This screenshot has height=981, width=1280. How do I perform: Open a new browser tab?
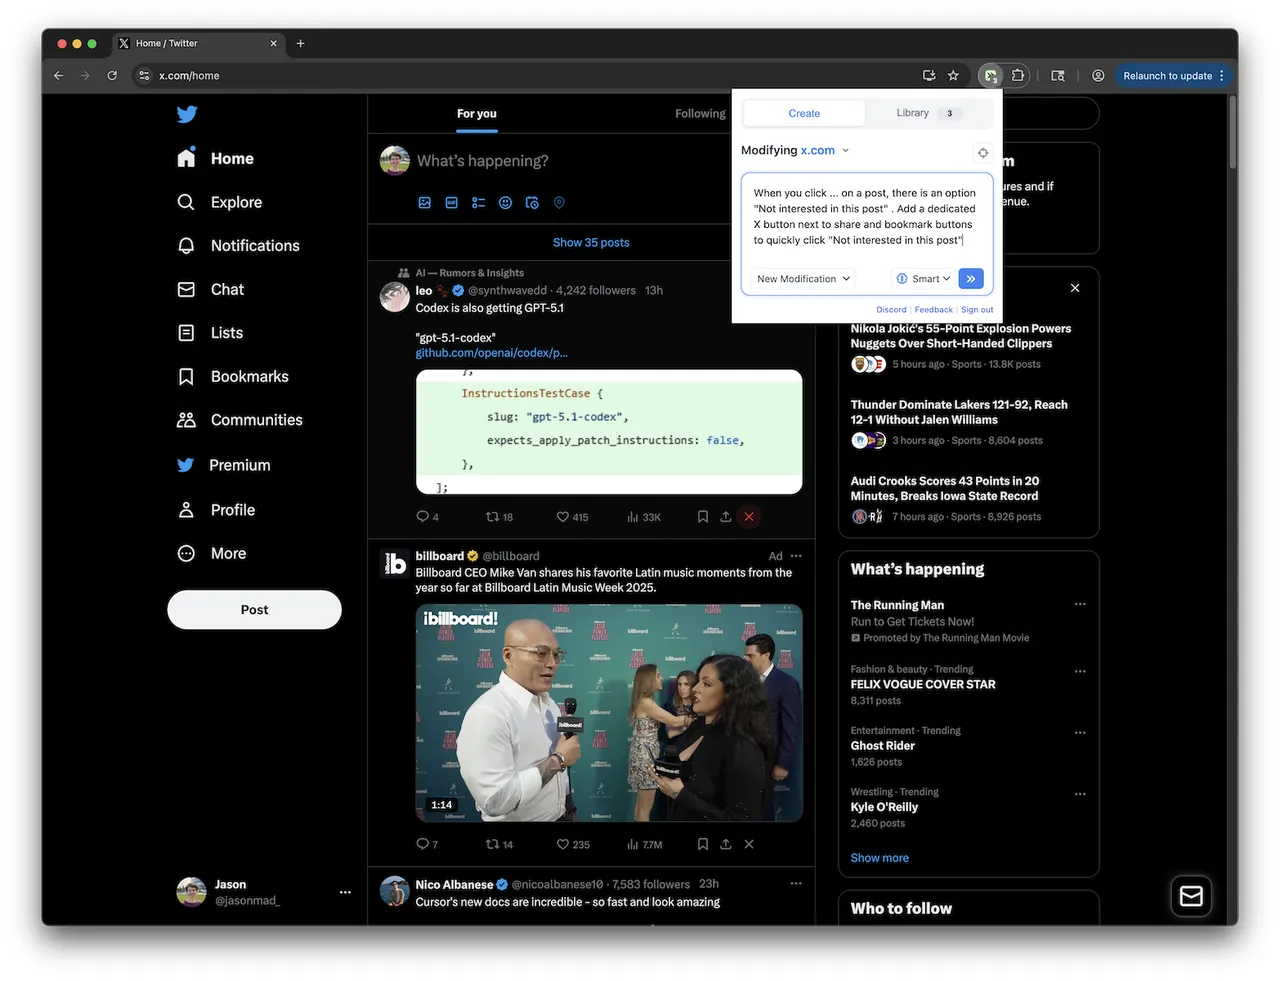point(300,44)
